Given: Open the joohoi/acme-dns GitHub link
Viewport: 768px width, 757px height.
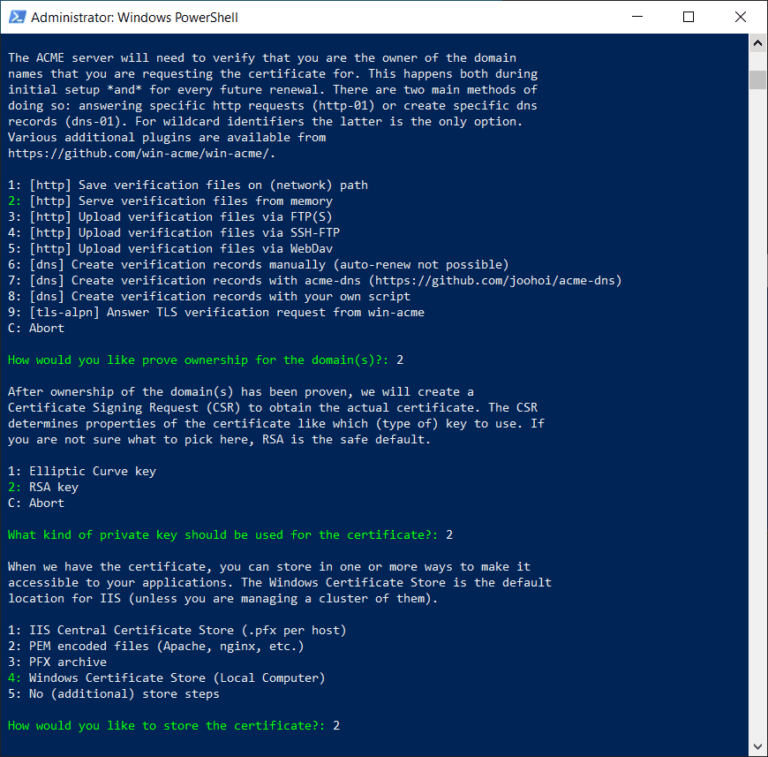Looking at the screenshot, I should [494, 280].
